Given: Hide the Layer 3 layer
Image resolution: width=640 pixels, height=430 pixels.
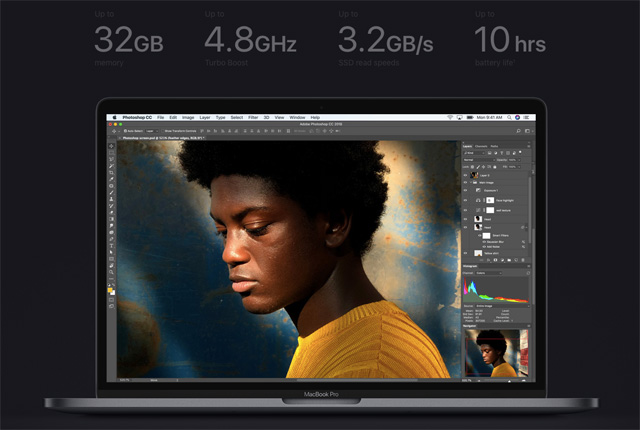Looking at the screenshot, I should 465,175.
